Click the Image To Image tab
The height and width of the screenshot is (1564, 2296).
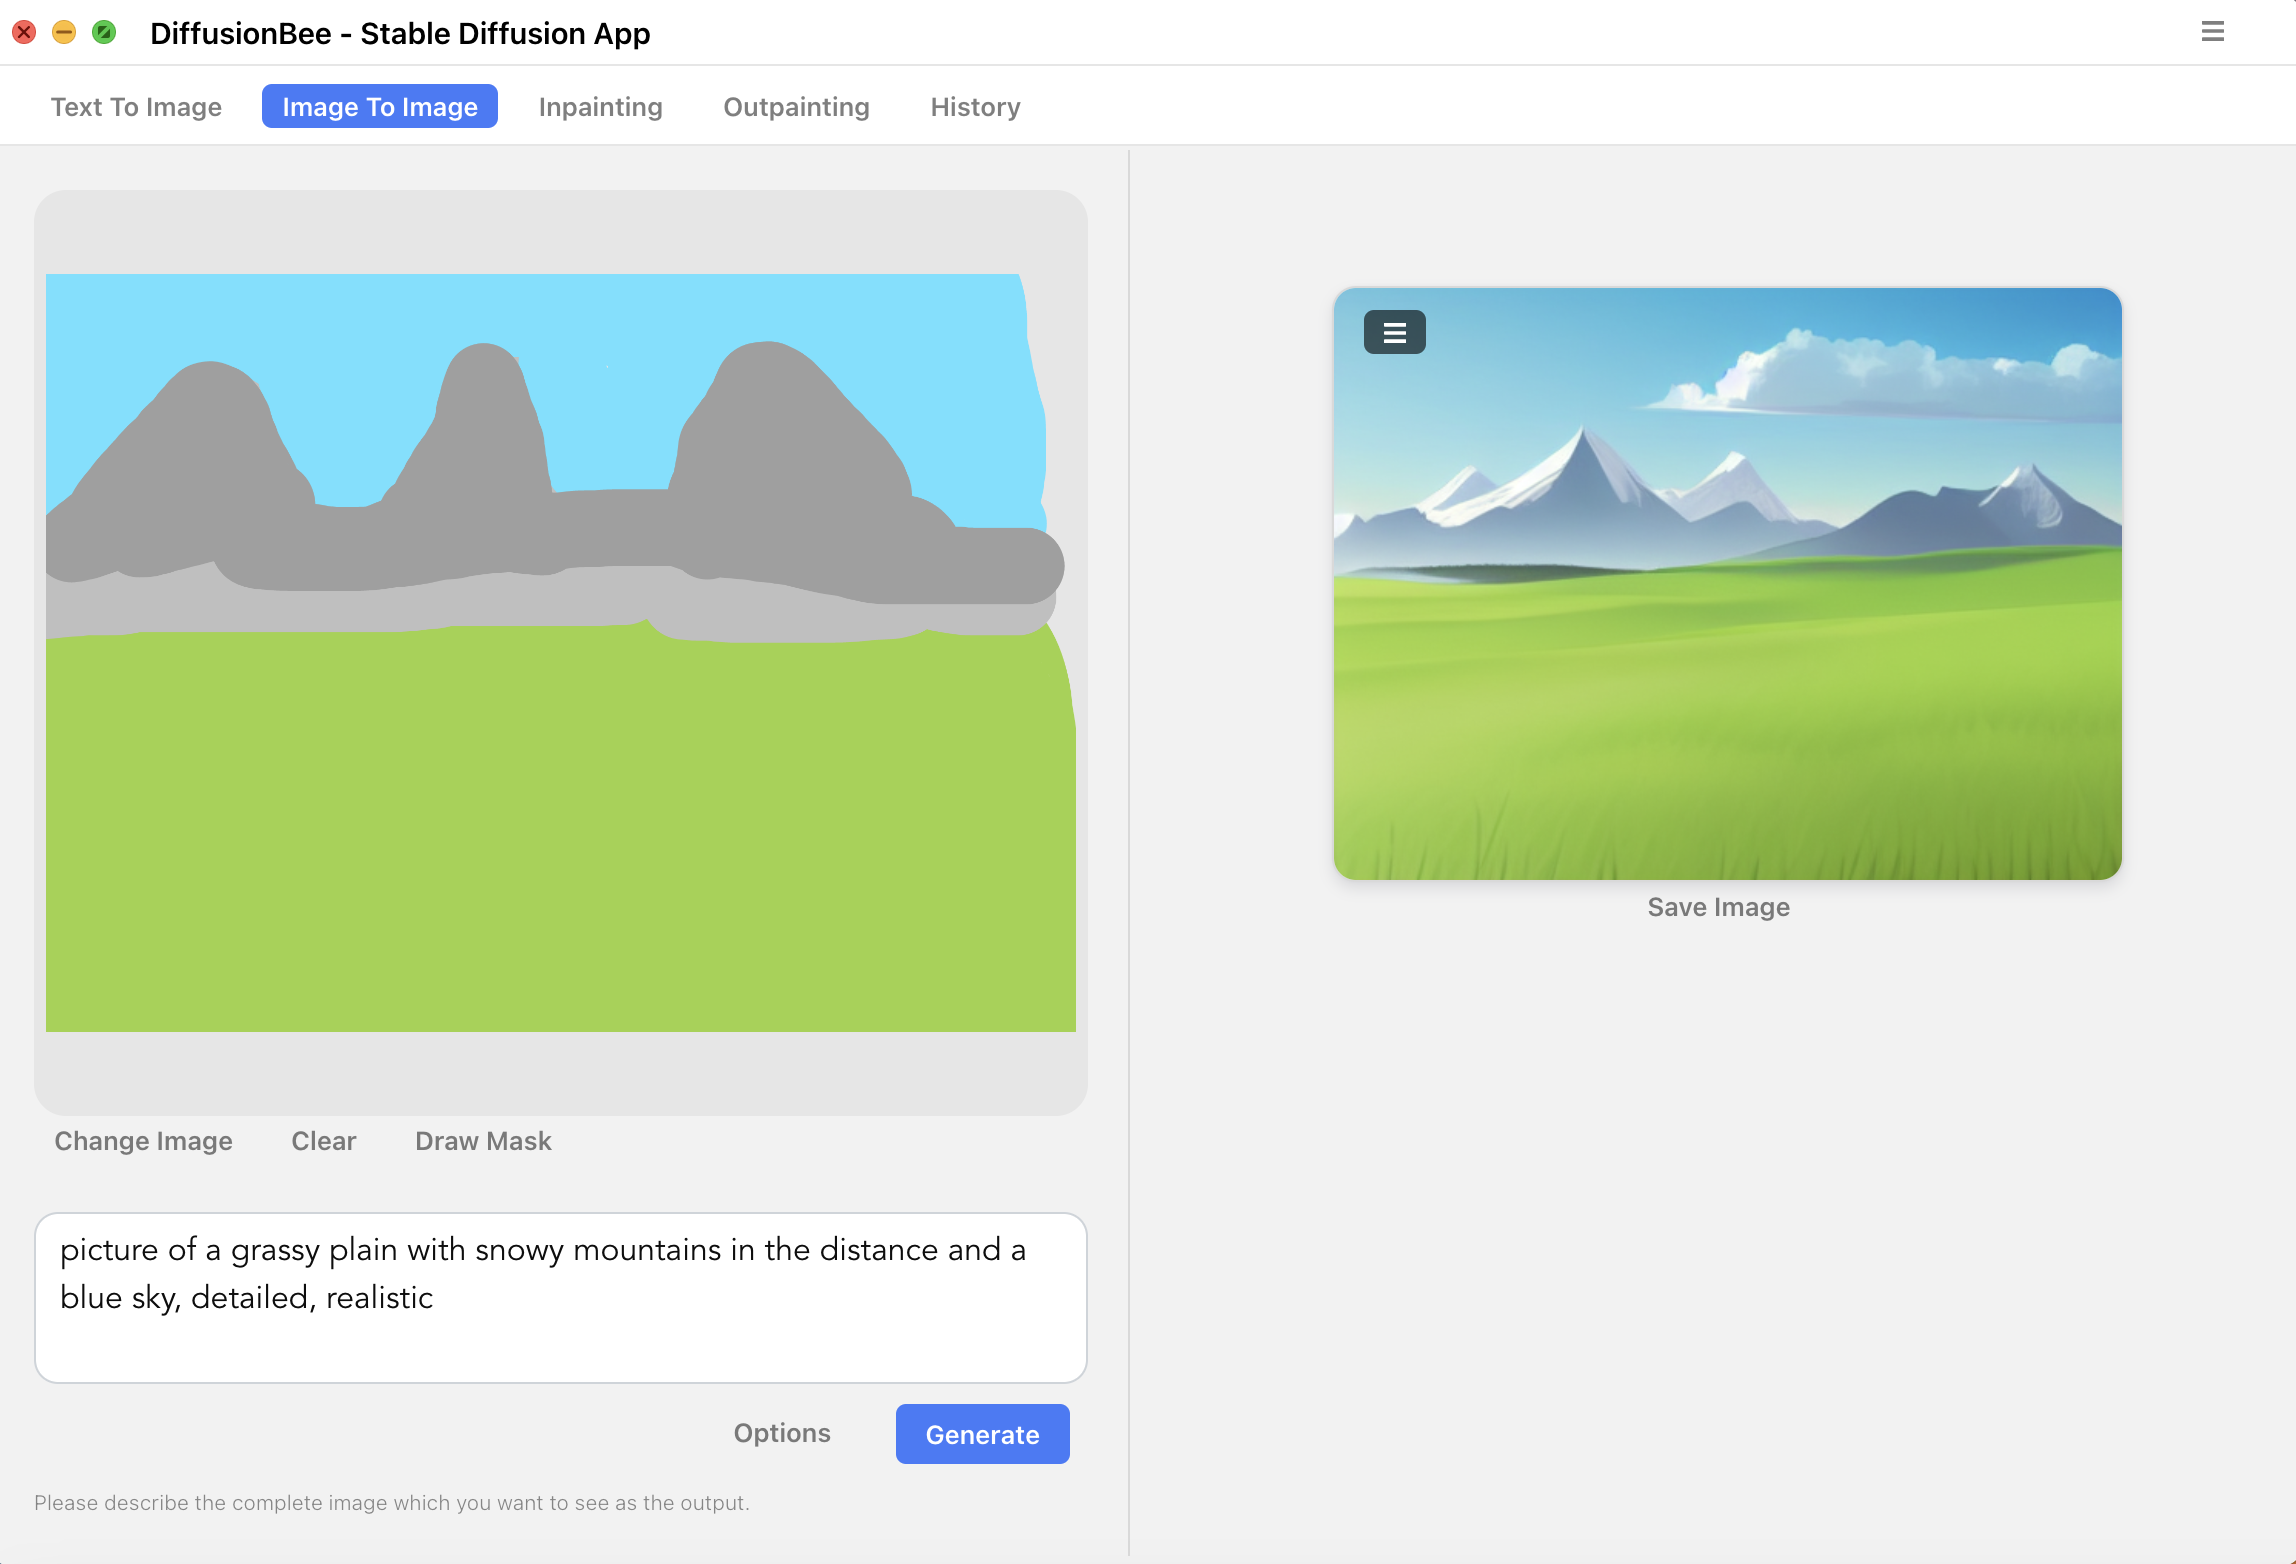(x=379, y=106)
